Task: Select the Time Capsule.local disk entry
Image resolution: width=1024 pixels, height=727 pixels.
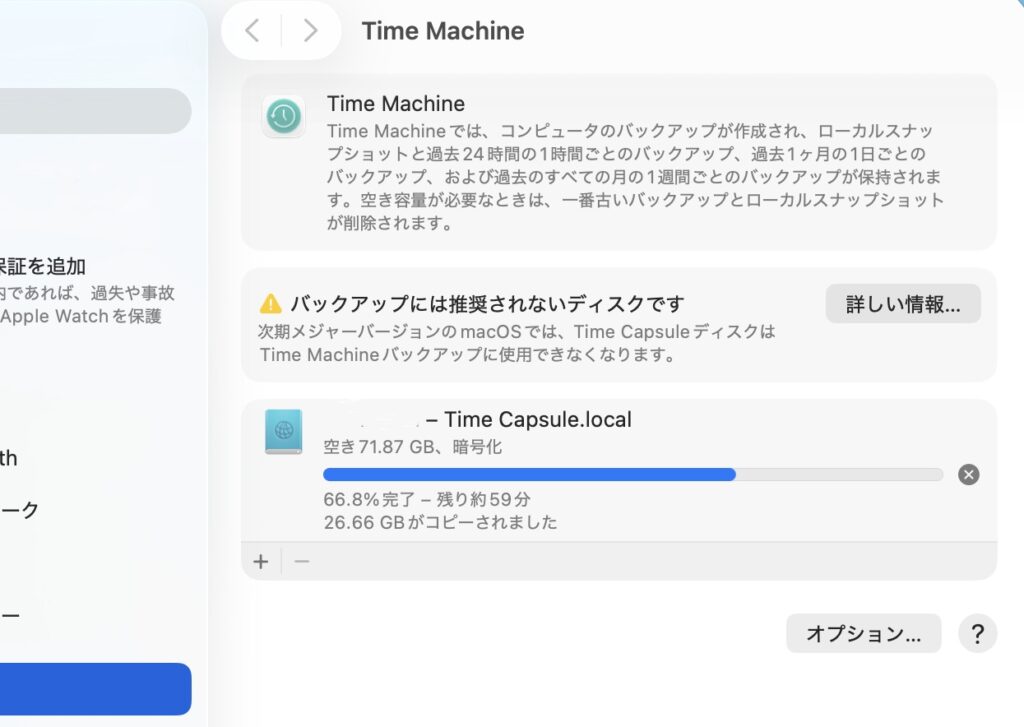Action: coord(619,470)
